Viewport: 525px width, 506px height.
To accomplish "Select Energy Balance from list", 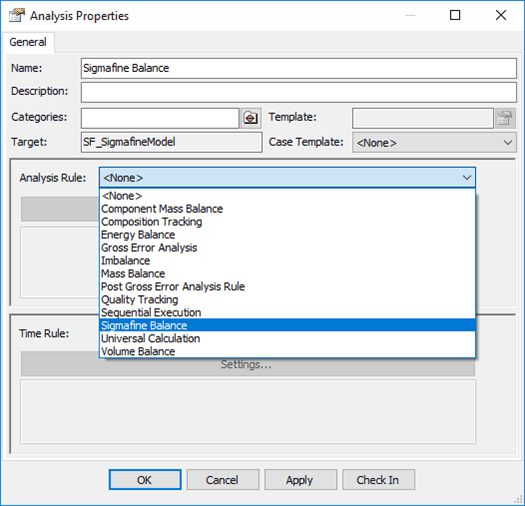I will click(x=287, y=235).
